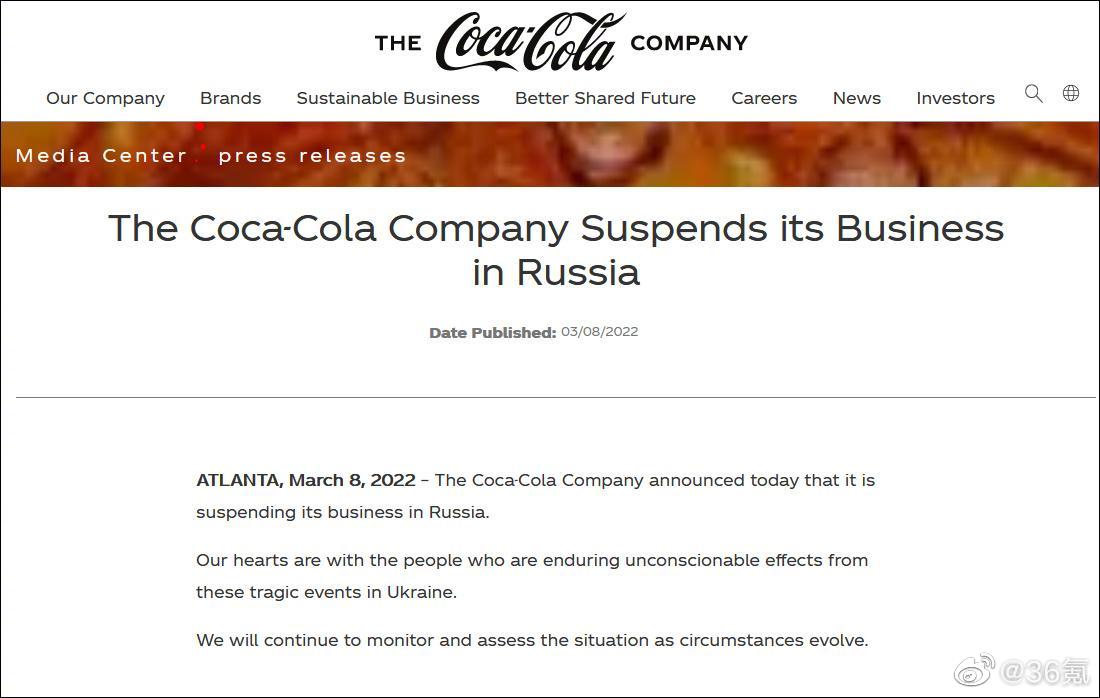Open the Careers navigation item
1100x698 pixels.
pos(764,98)
